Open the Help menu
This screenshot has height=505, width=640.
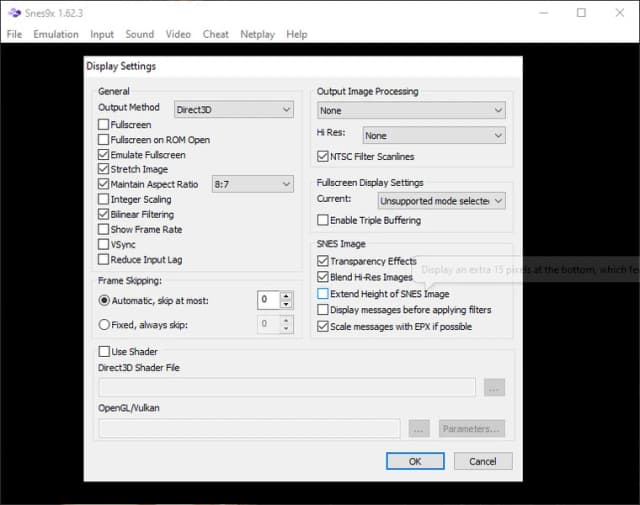click(x=297, y=34)
